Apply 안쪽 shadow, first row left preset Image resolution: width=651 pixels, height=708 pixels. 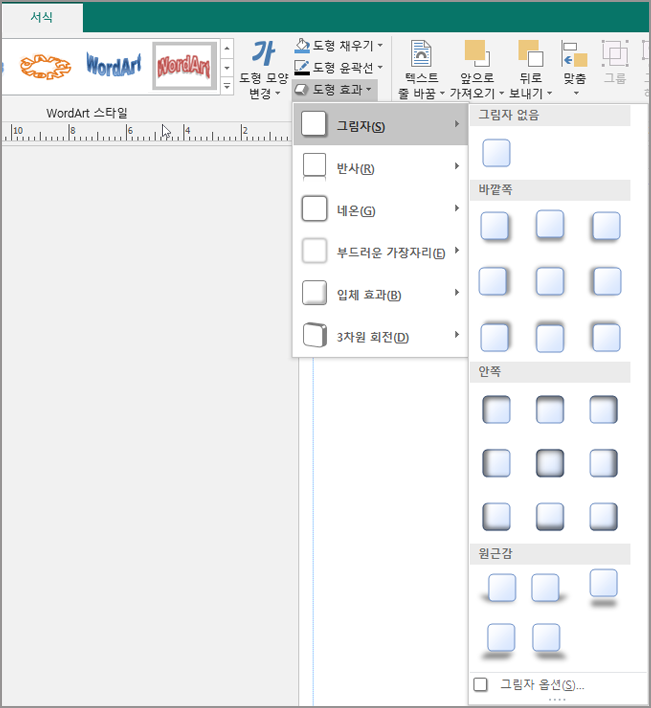(x=496, y=410)
